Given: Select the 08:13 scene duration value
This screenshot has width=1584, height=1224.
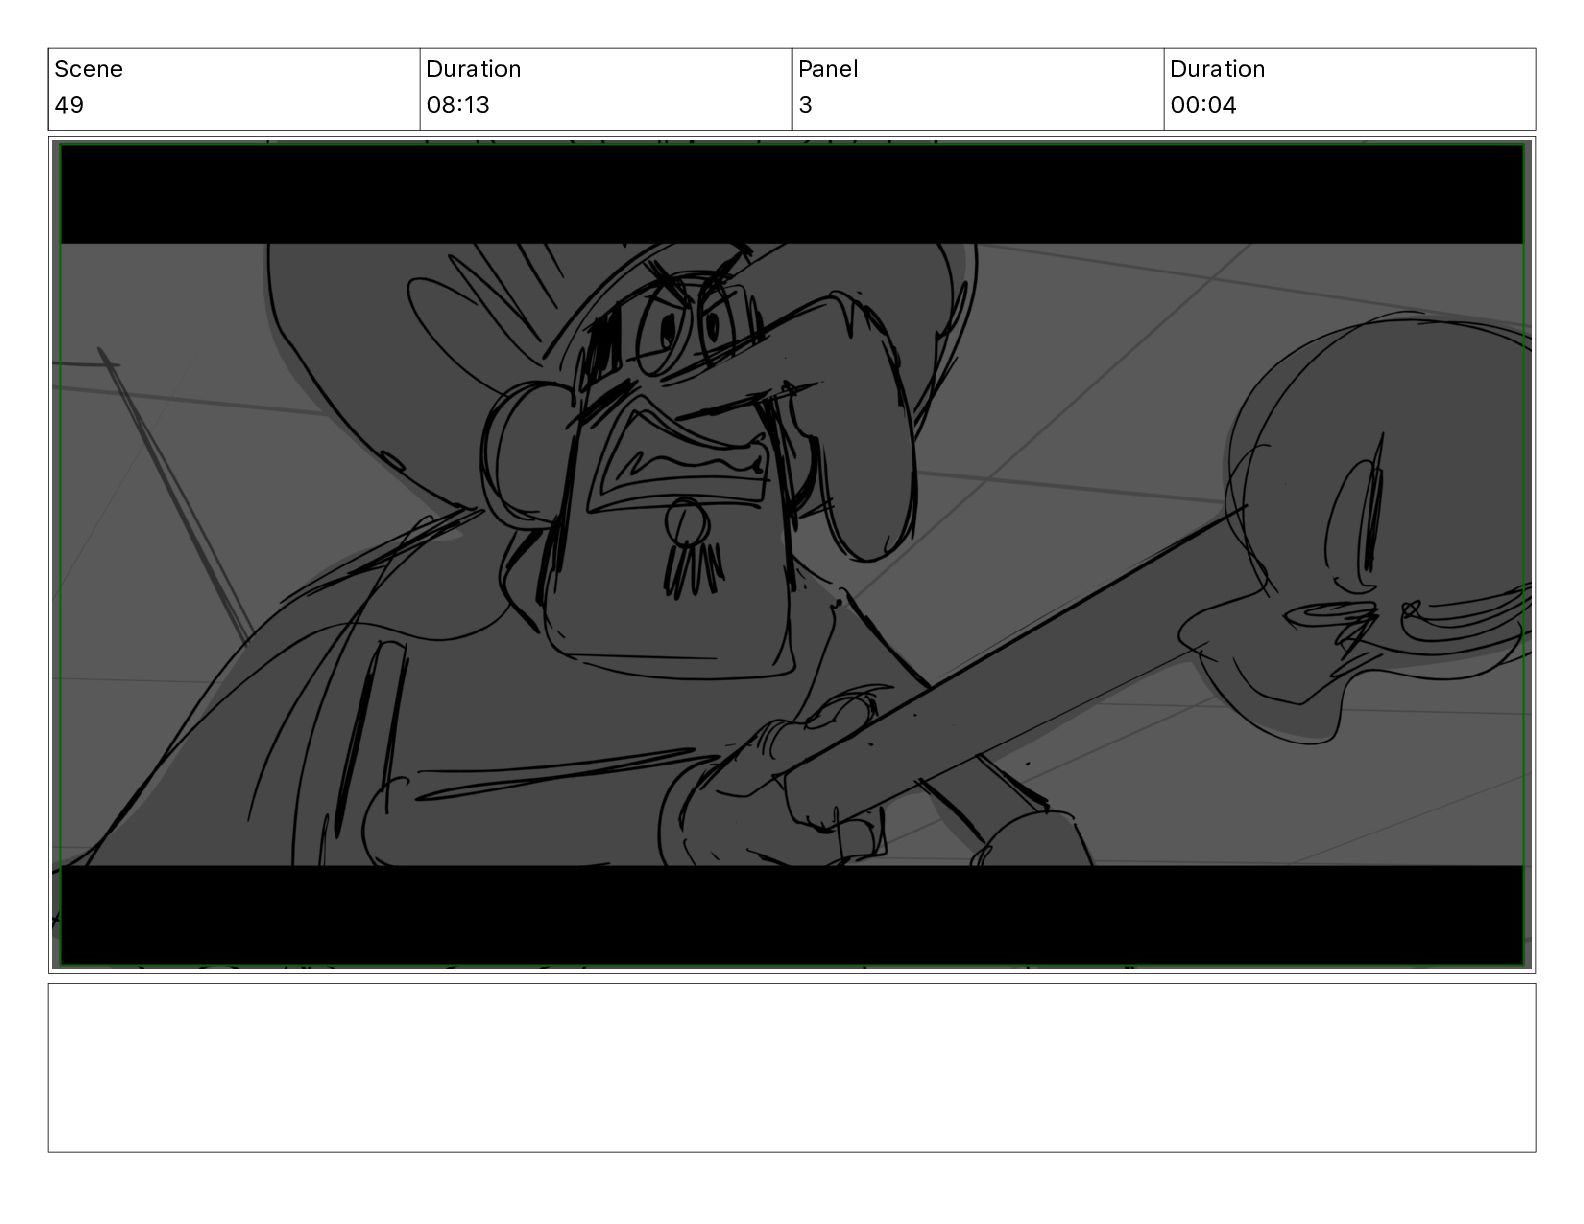Looking at the screenshot, I should click(458, 105).
